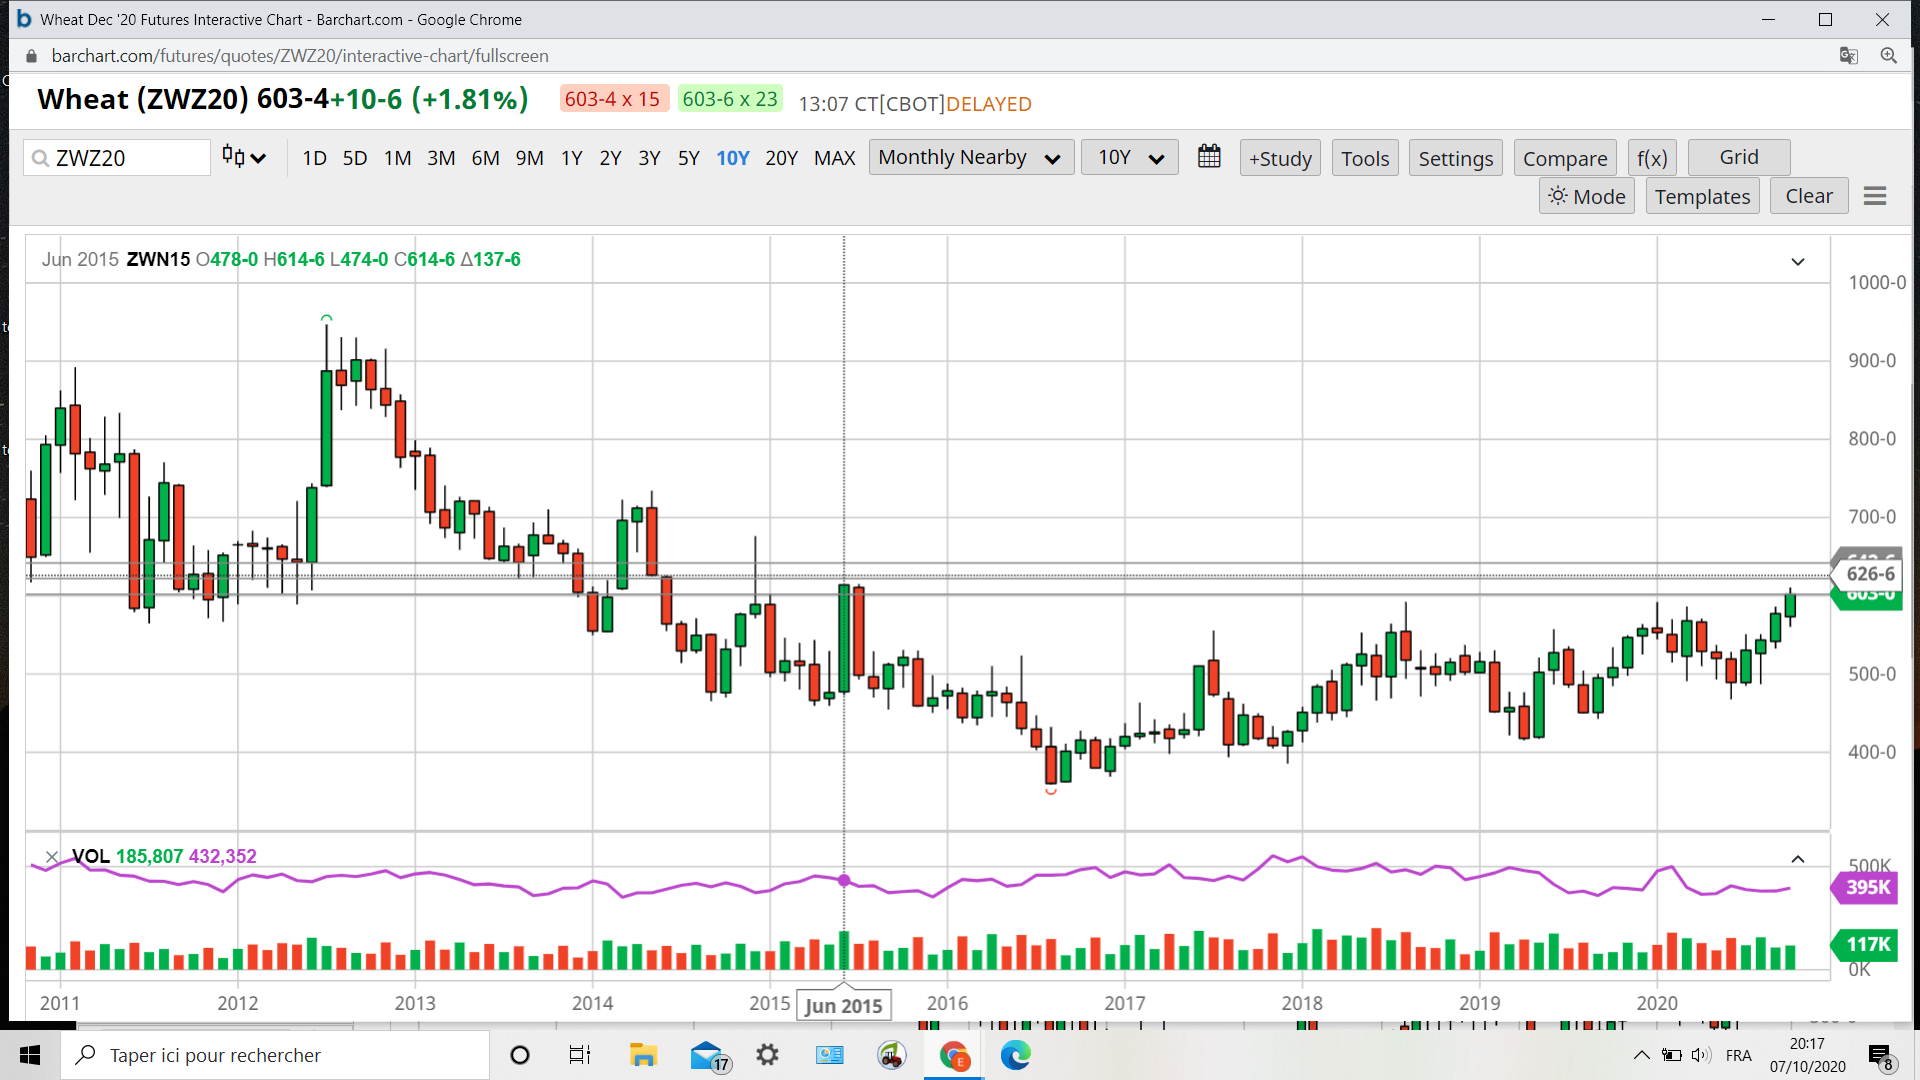
Task: Expand the Monthly Nearby dropdown
Action: pyautogui.click(x=970, y=157)
